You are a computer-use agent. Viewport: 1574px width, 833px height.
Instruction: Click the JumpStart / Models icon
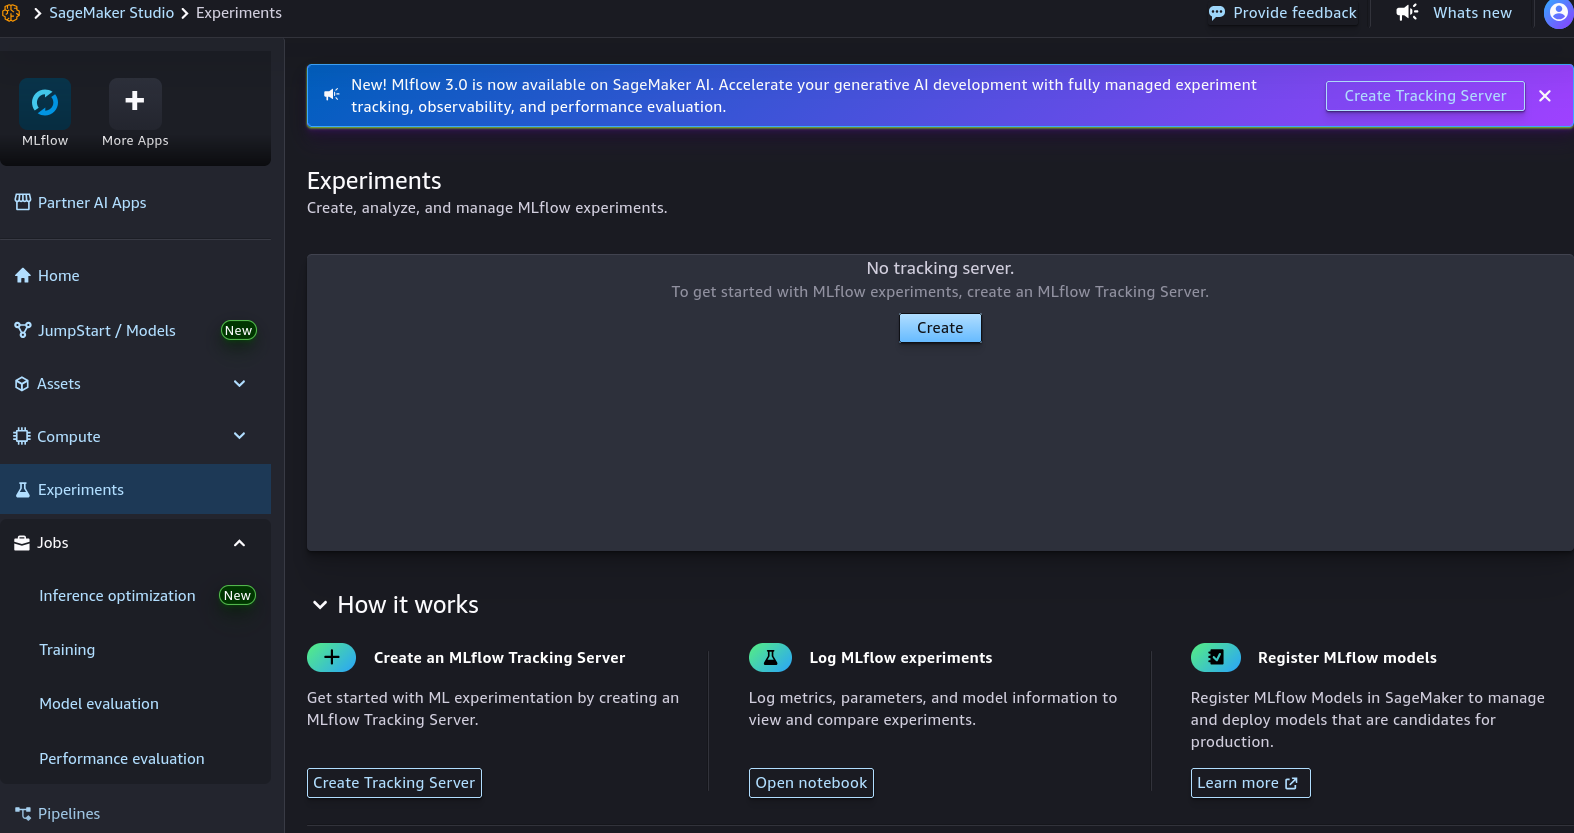(x=23, y=330)
